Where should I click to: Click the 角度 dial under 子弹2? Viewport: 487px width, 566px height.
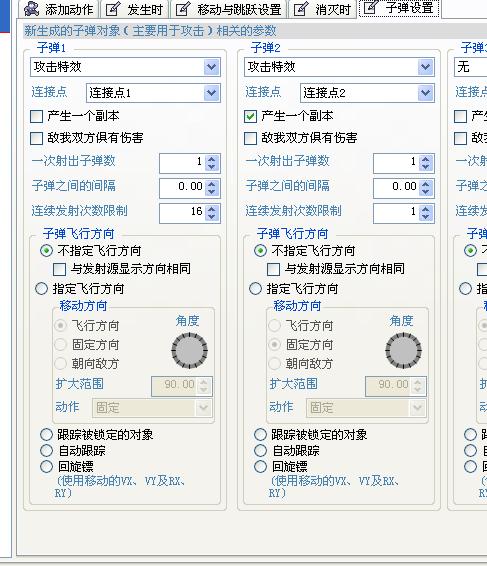(404, 351)
